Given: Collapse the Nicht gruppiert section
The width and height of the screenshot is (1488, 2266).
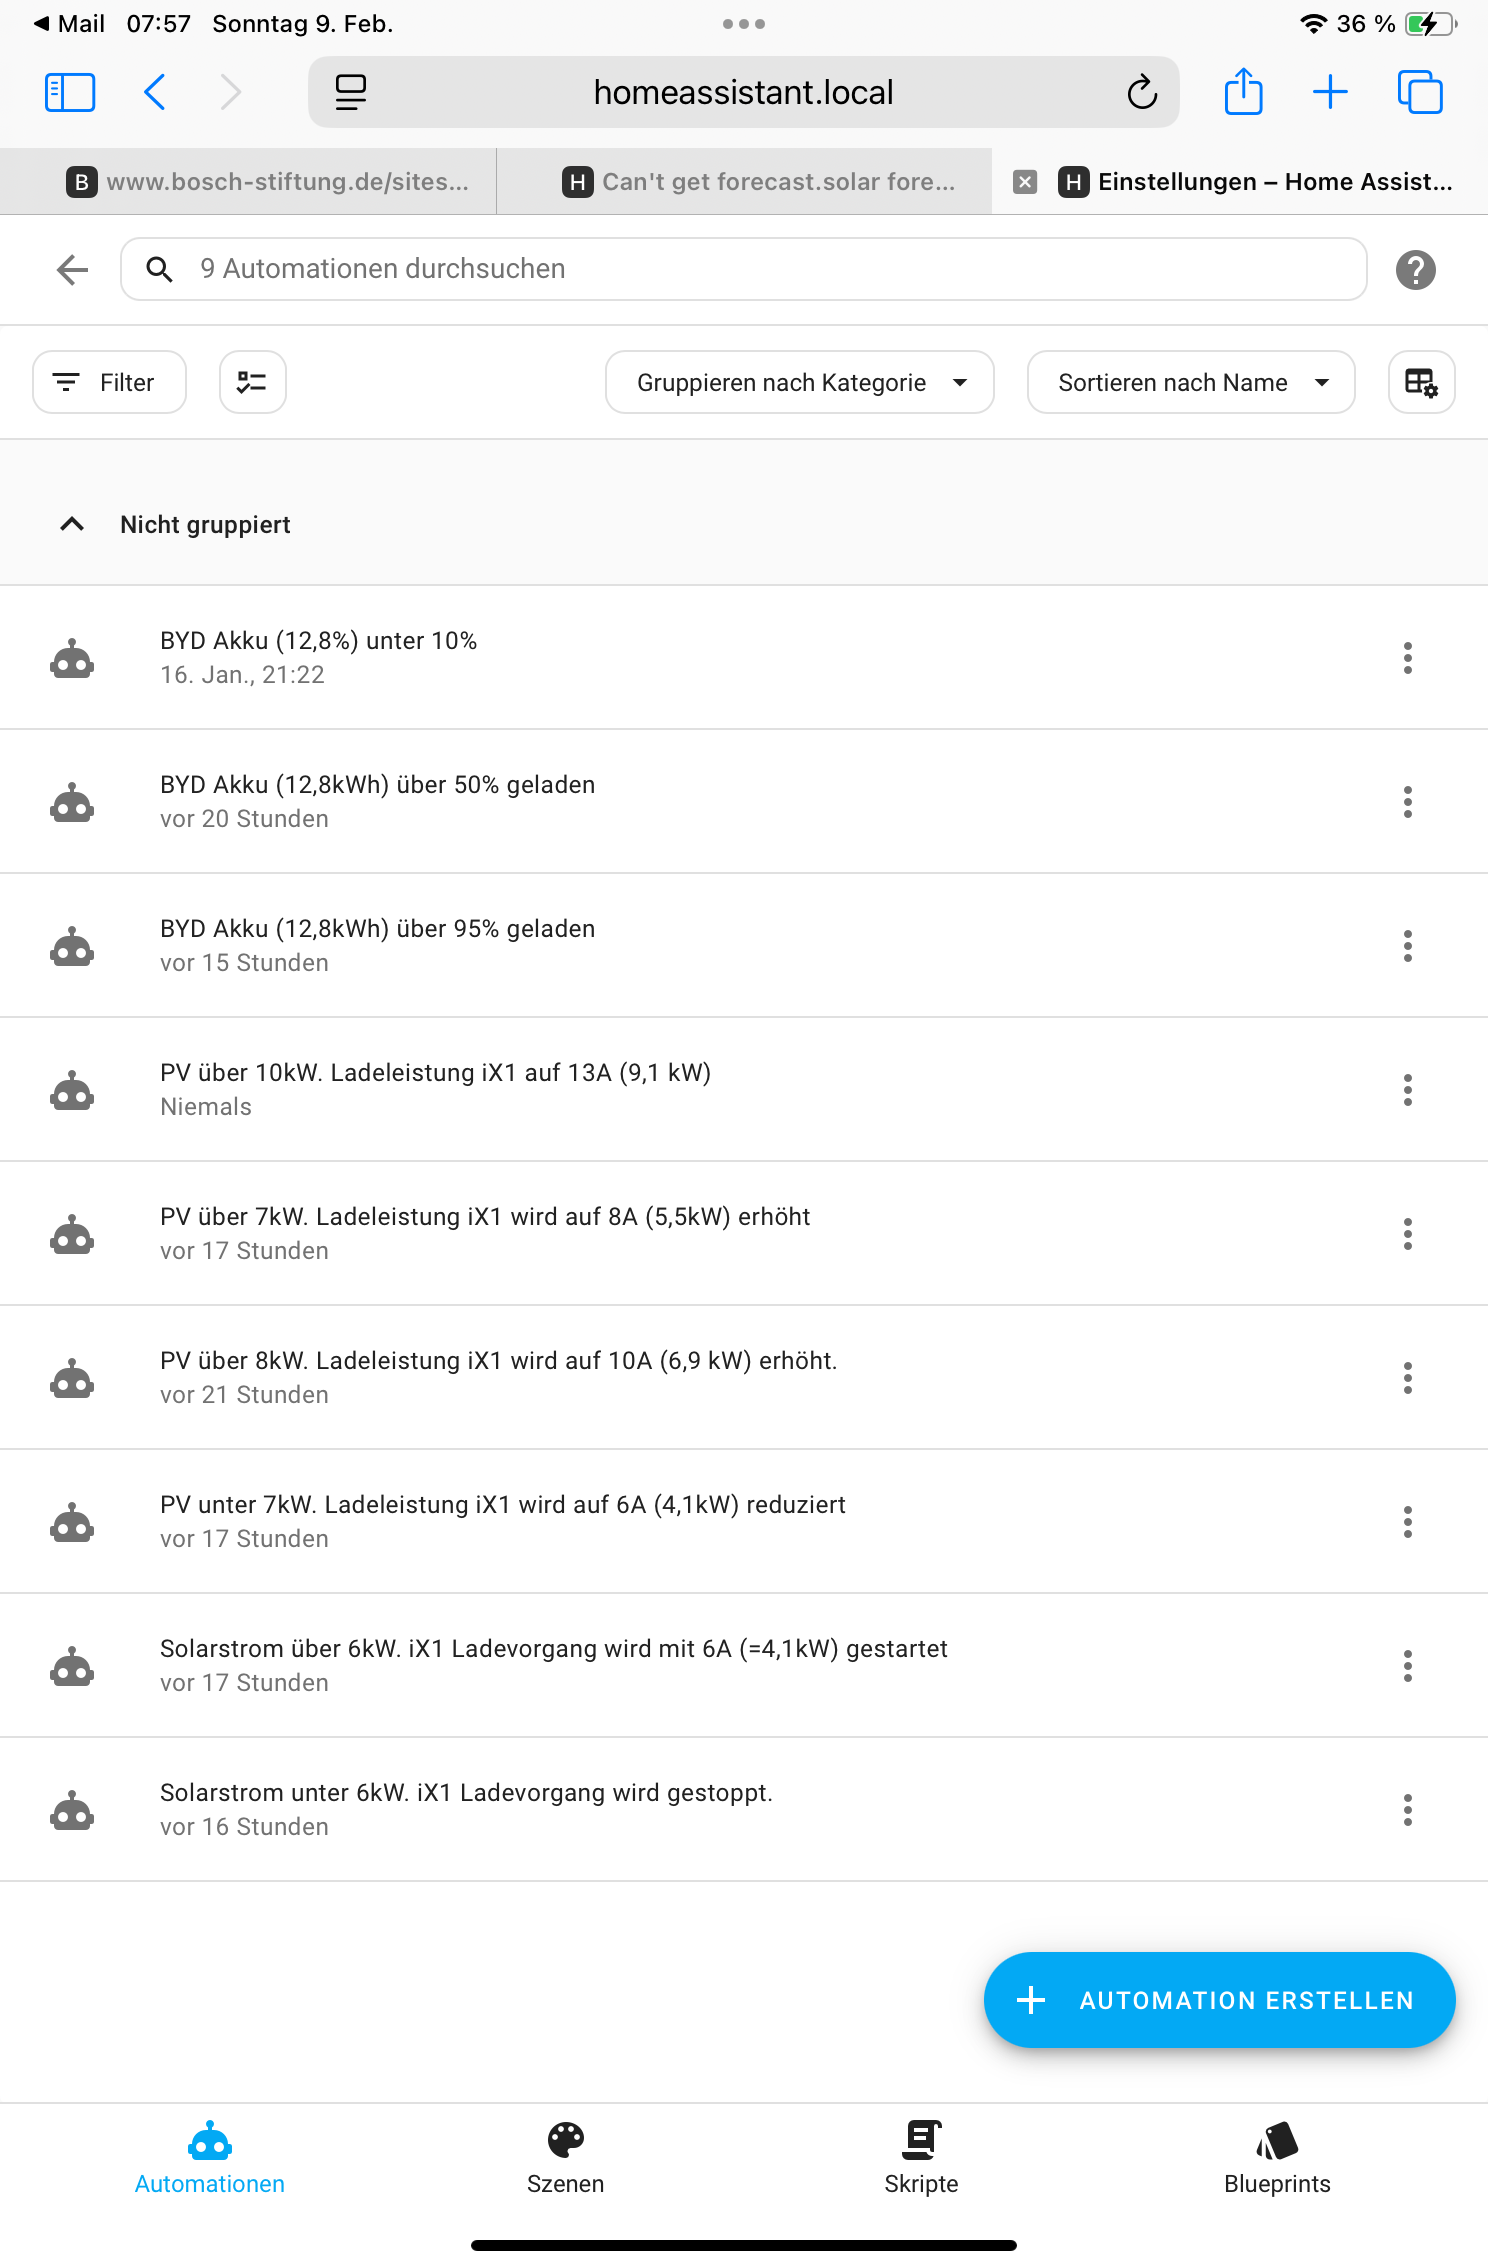Looking at the screenshot, I should 72,524.
